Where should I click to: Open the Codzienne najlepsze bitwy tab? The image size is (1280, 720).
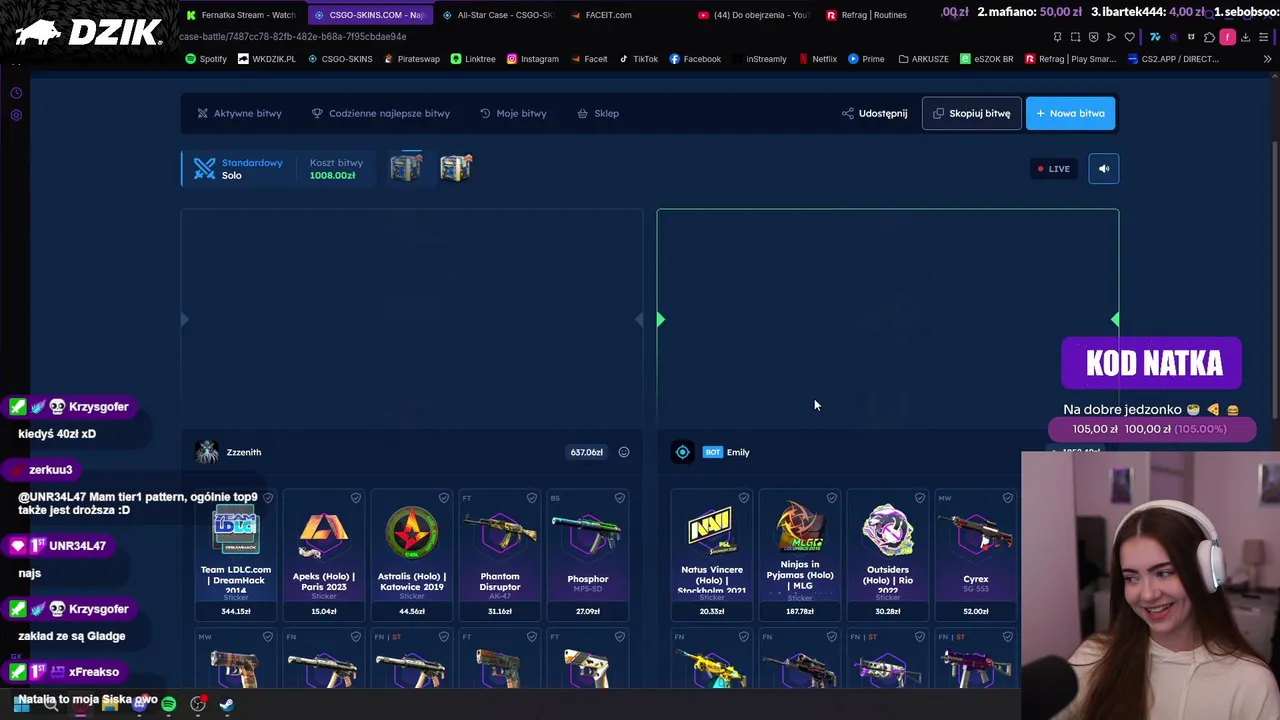coord(381,113)
